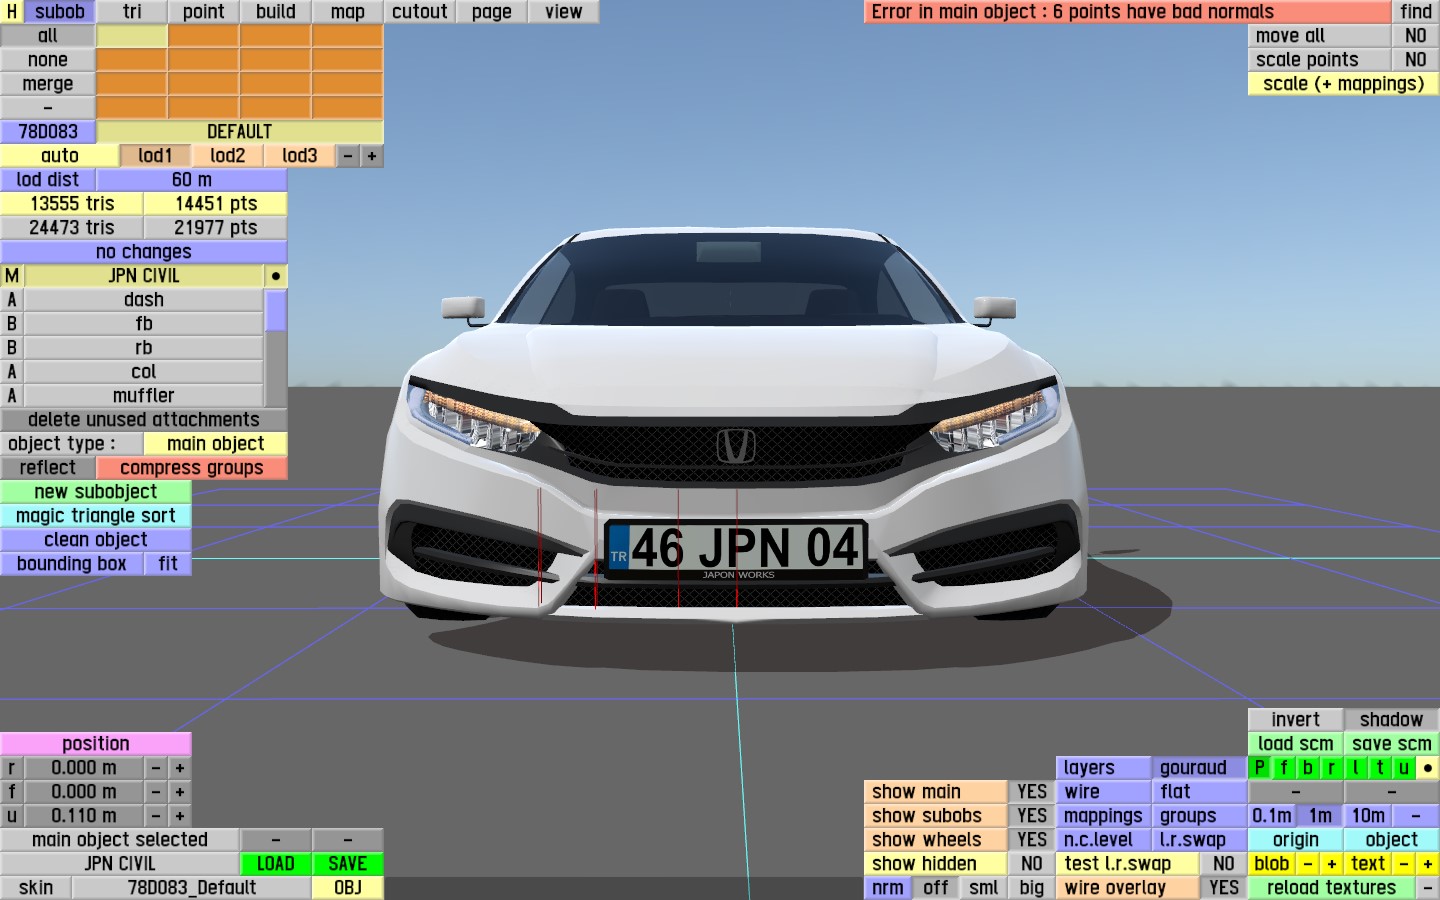The image size is (1440, 900).
Task: Click the reflect button
Action: pyautogui.click(x=48, y=468)
